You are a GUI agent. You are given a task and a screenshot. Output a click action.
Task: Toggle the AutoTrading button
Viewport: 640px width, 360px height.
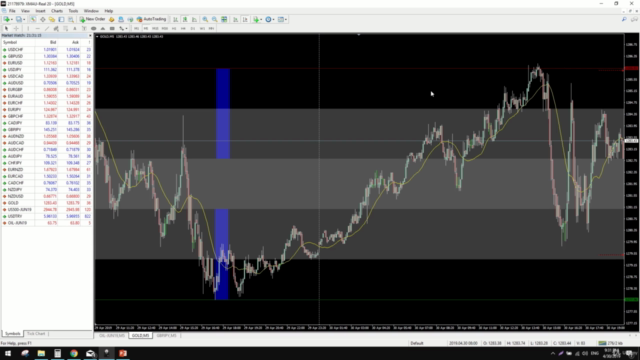pyautogui.click(x=151, y=19)
